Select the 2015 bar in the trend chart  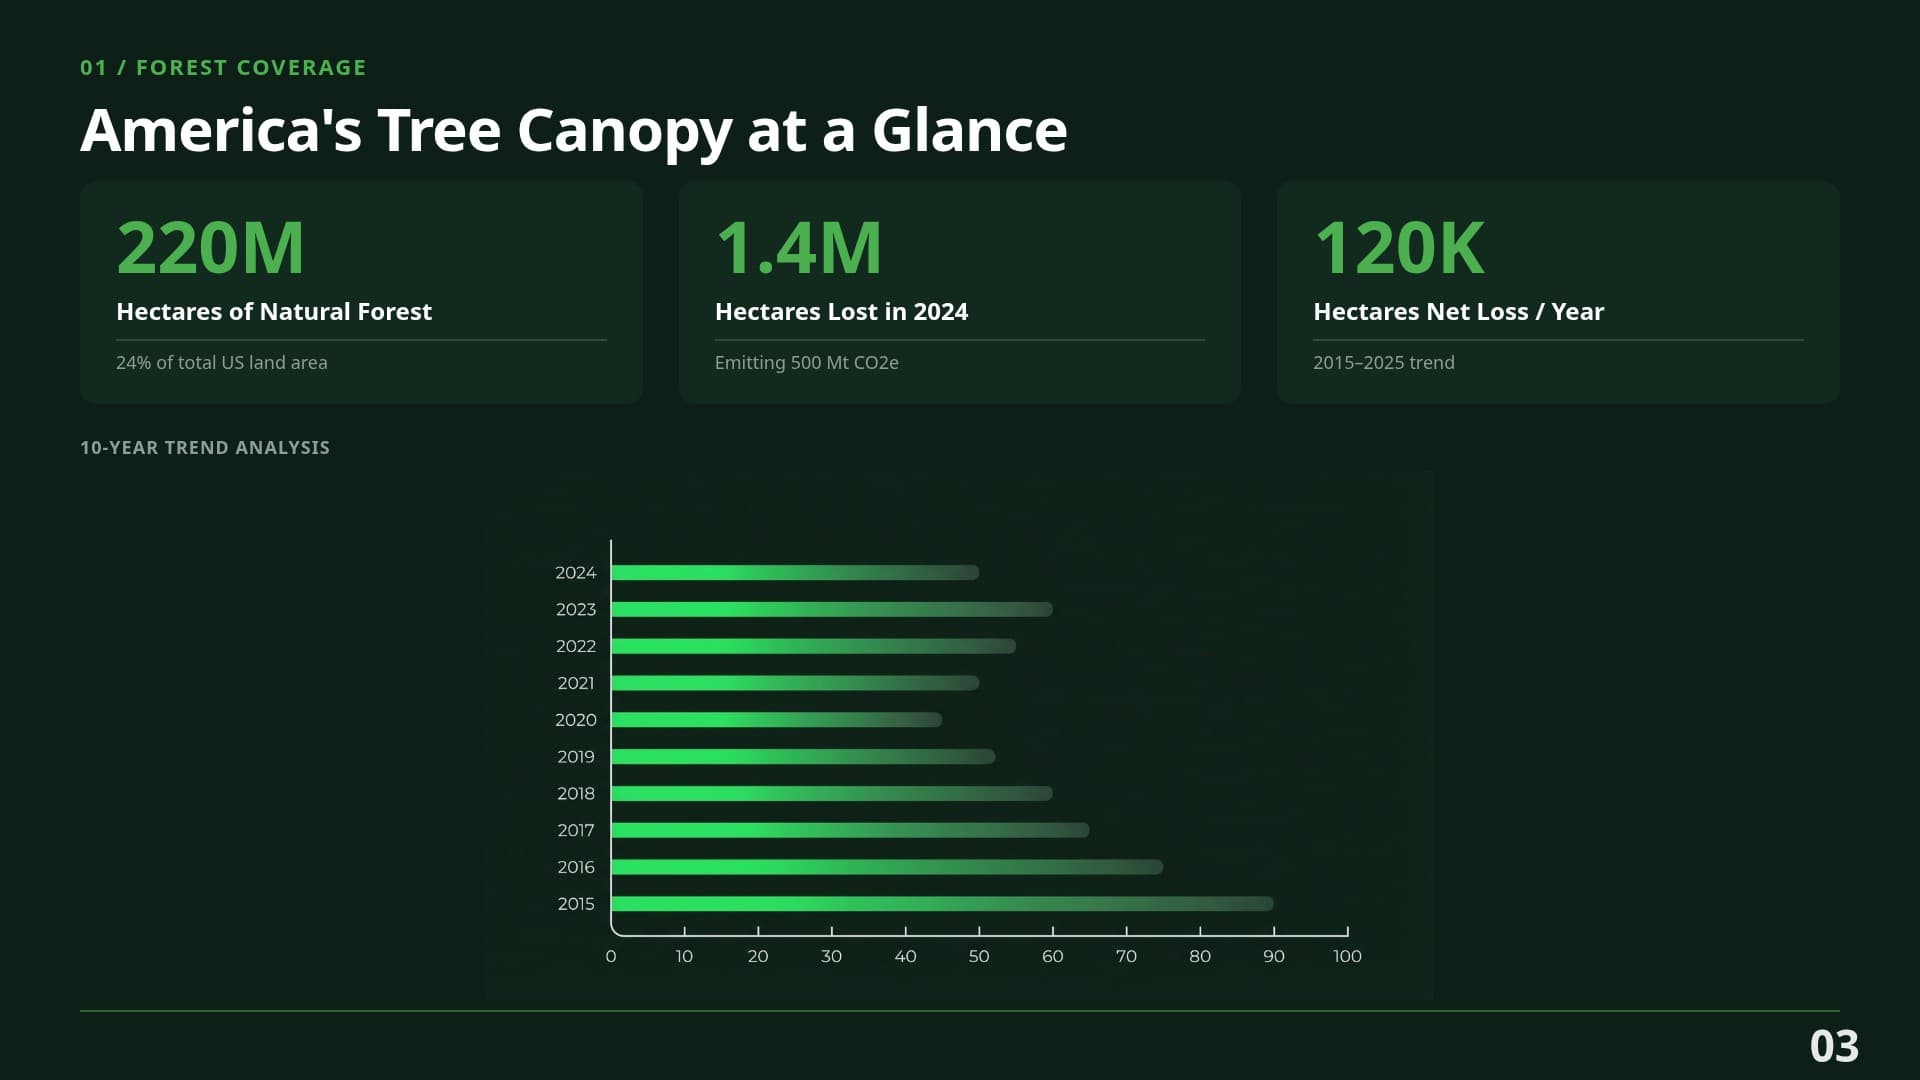pyautogui.click(x=940, y=903)
